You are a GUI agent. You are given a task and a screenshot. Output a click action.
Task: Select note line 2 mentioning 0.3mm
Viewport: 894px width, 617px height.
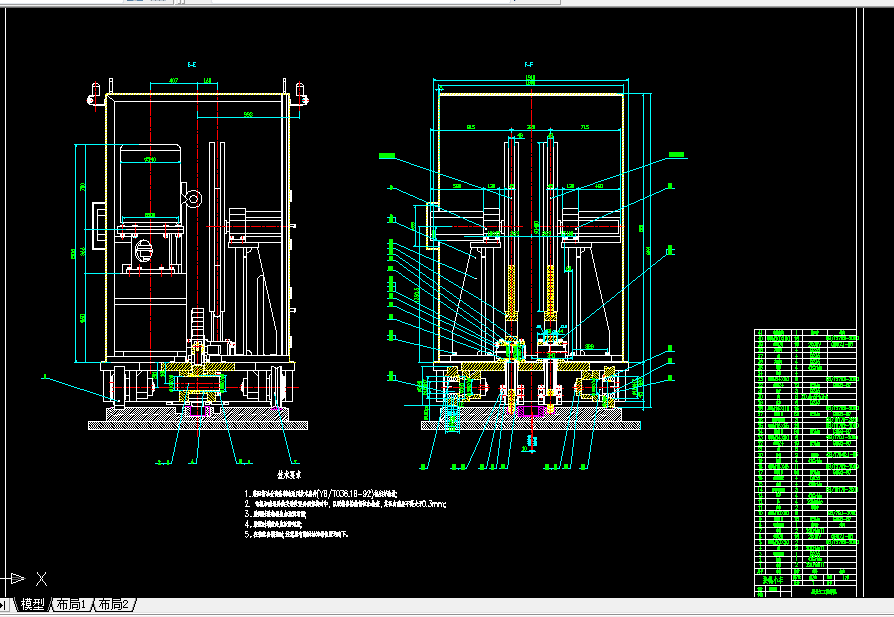pyautogui.click(x=346, y=504)
